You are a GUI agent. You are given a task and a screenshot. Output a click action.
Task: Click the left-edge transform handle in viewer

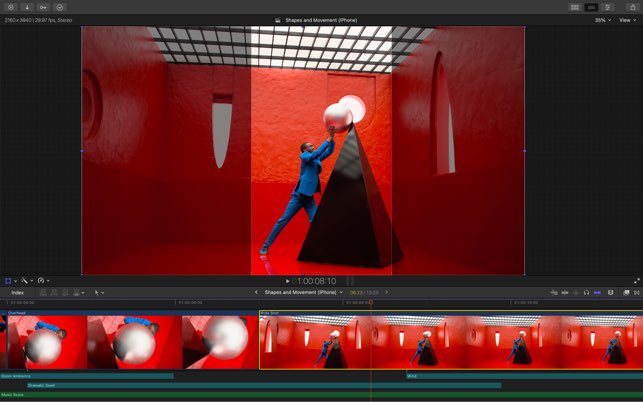82,151
